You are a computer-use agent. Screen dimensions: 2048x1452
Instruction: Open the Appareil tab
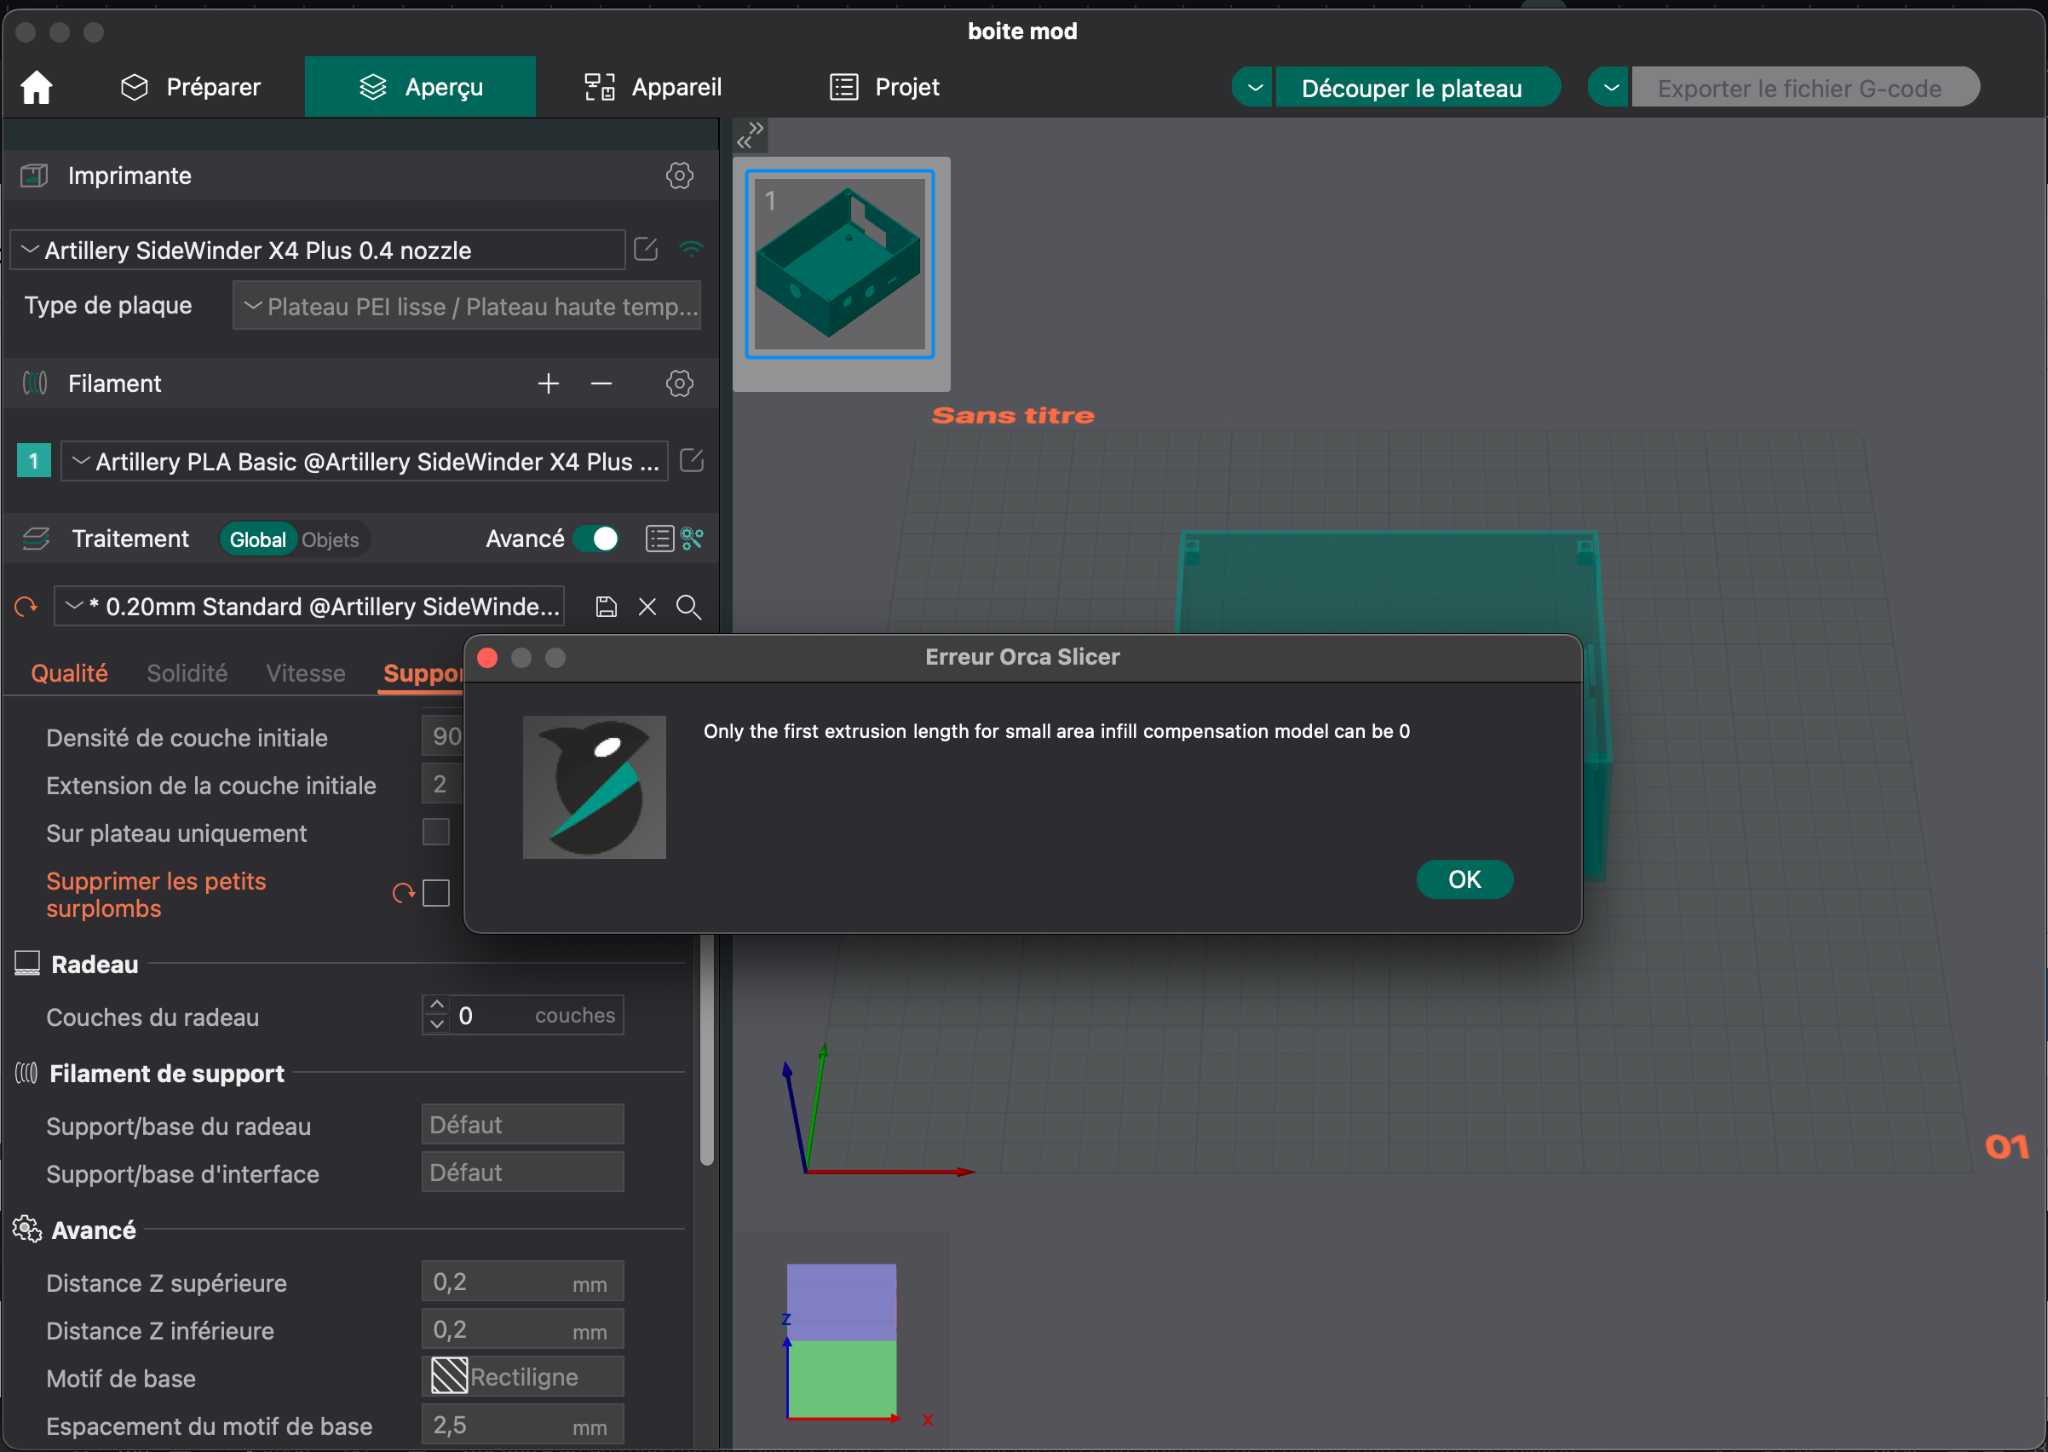click(653, 88)
